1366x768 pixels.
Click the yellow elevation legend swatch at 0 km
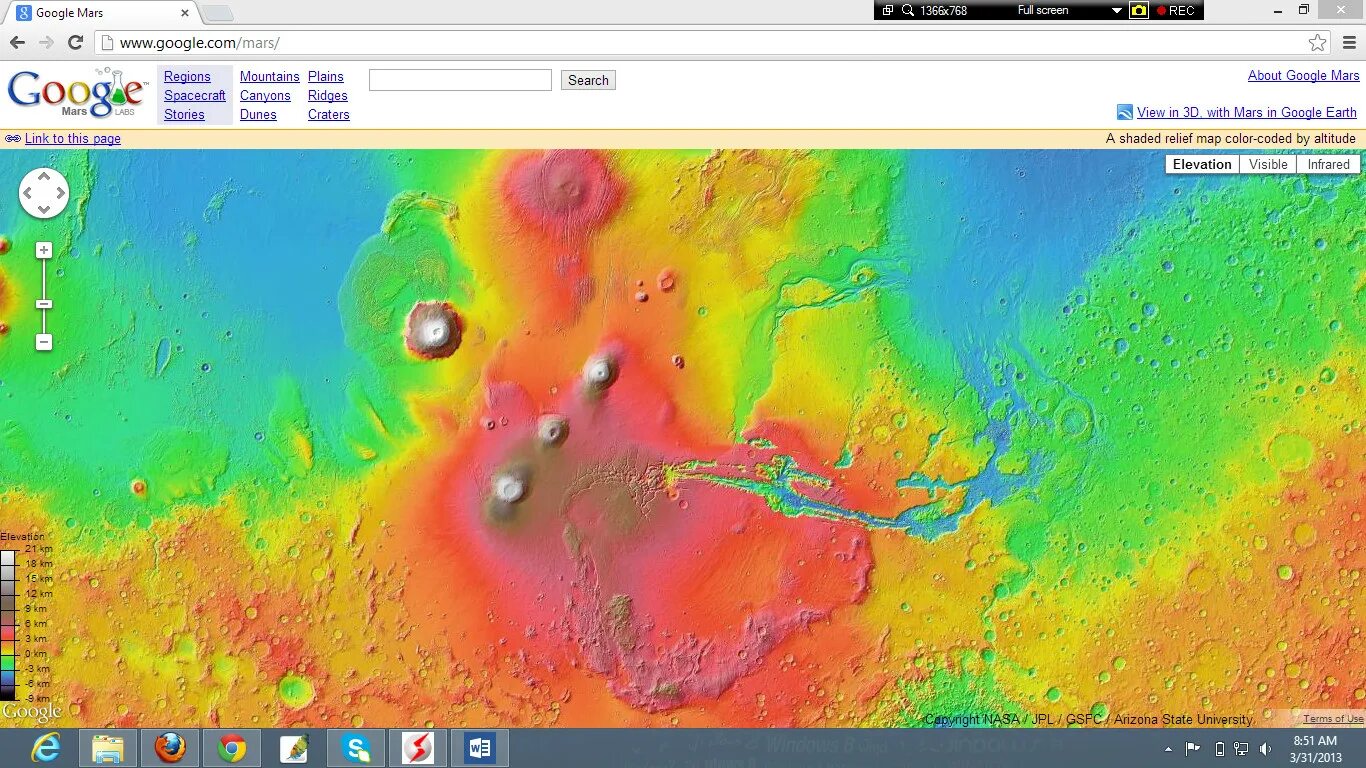click(9, 647)
